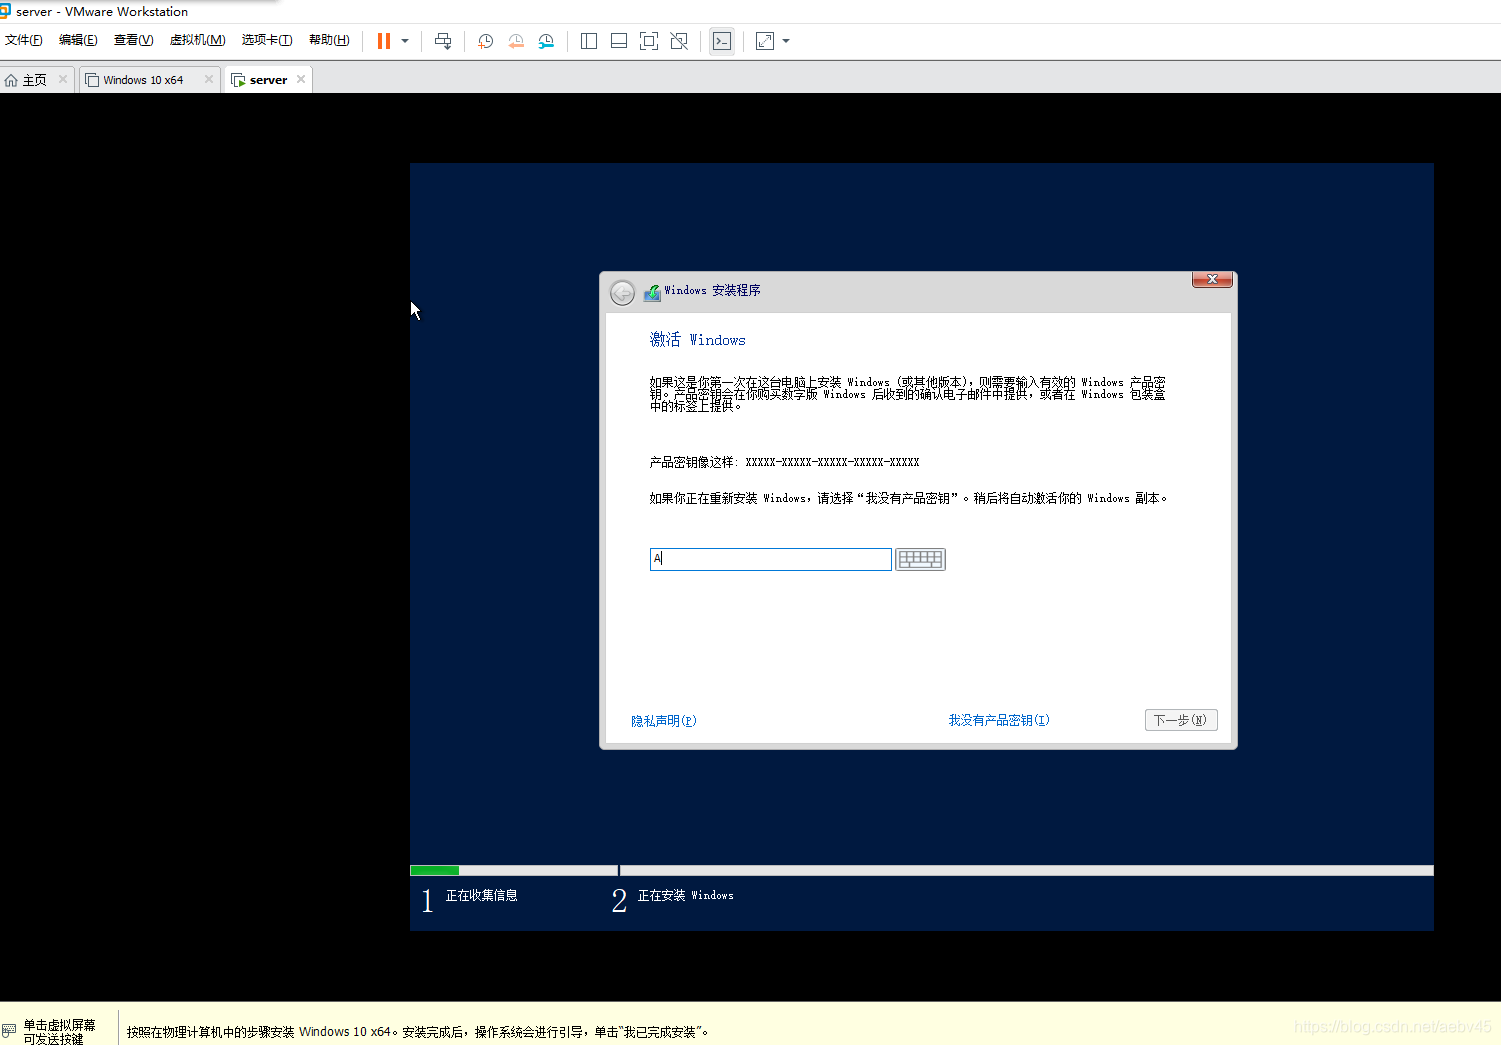Toggle the library sidebar view
The image size is (1501, 1045).
589,41
